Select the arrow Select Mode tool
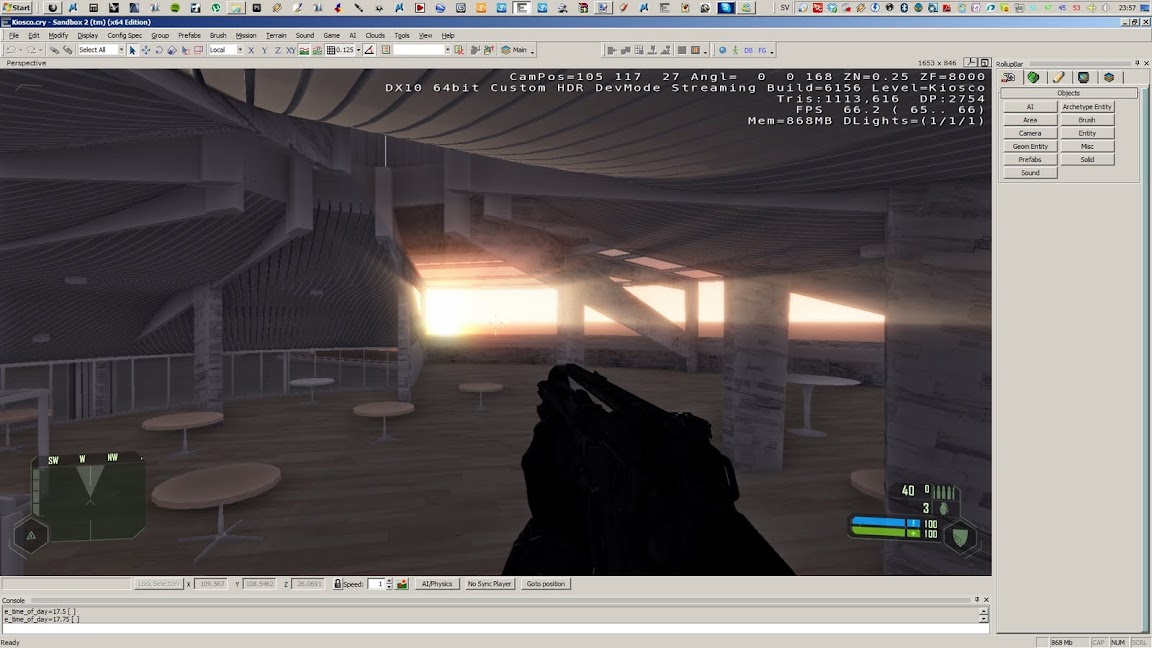 [132, 50]
